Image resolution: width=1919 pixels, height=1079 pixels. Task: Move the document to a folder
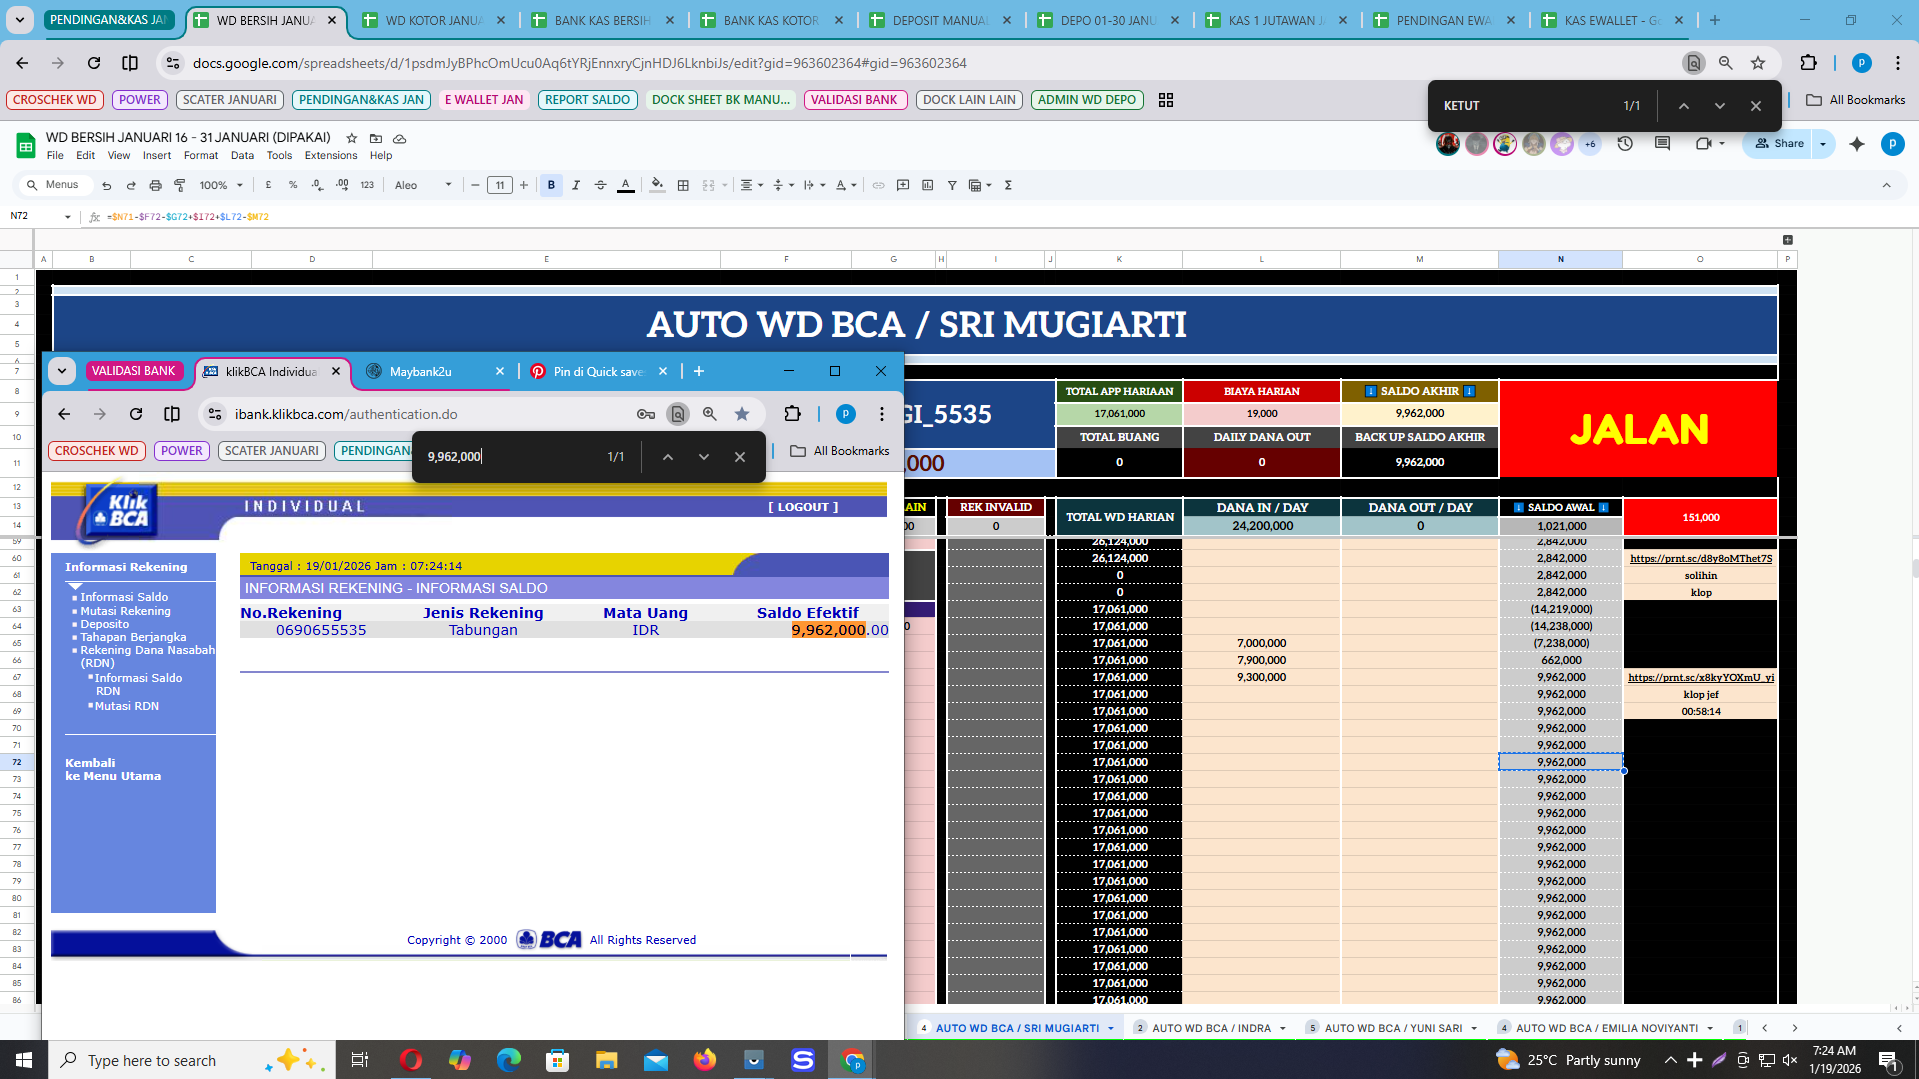(376, 138)
